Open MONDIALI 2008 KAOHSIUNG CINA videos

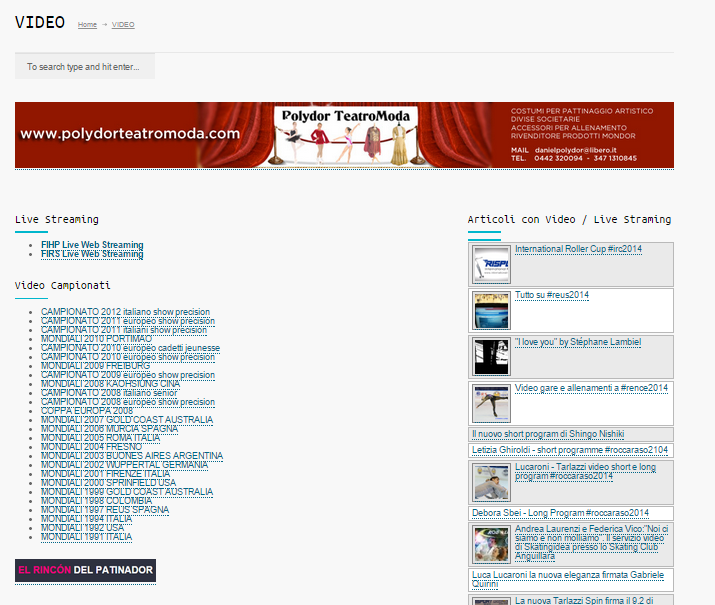[x=110, y=384]
